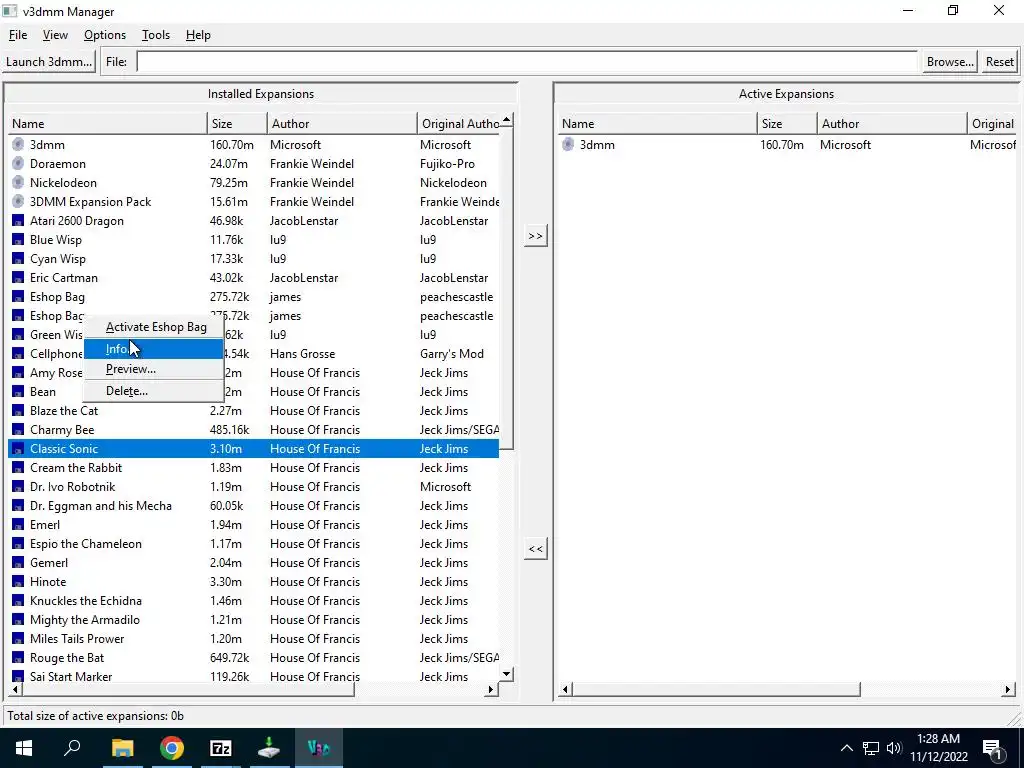This screenshot has width=1024, height=768.
Task: Open taskbar search magnifier
Action: coord(72,748)
